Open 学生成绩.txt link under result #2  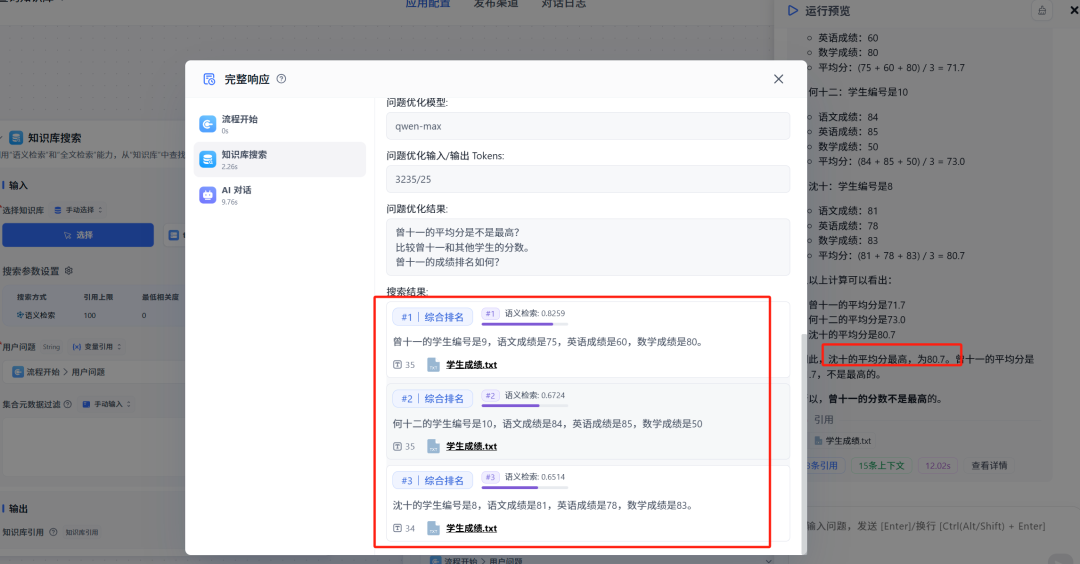[x=472, y=447]
